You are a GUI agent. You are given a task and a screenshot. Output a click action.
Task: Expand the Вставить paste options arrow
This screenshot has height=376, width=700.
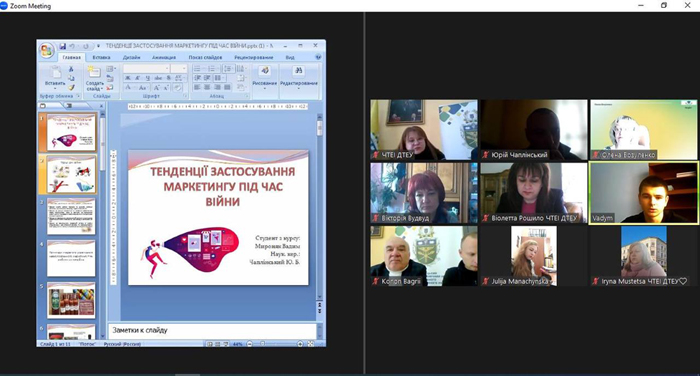[55, 88]
